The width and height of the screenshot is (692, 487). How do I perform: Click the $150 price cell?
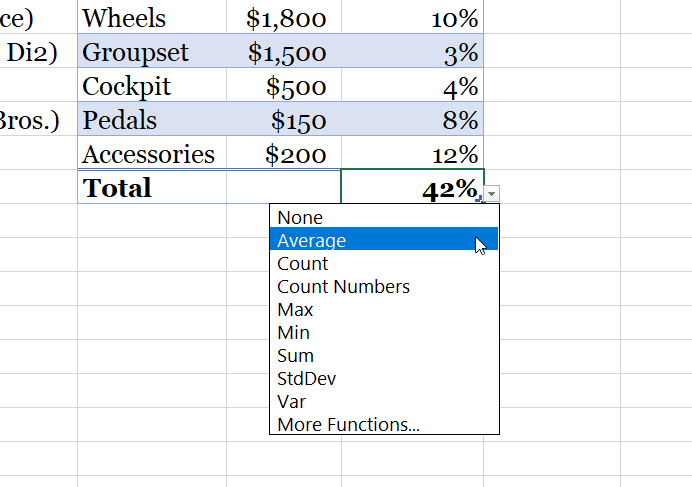pyautogui.click(x=284, y=119)
